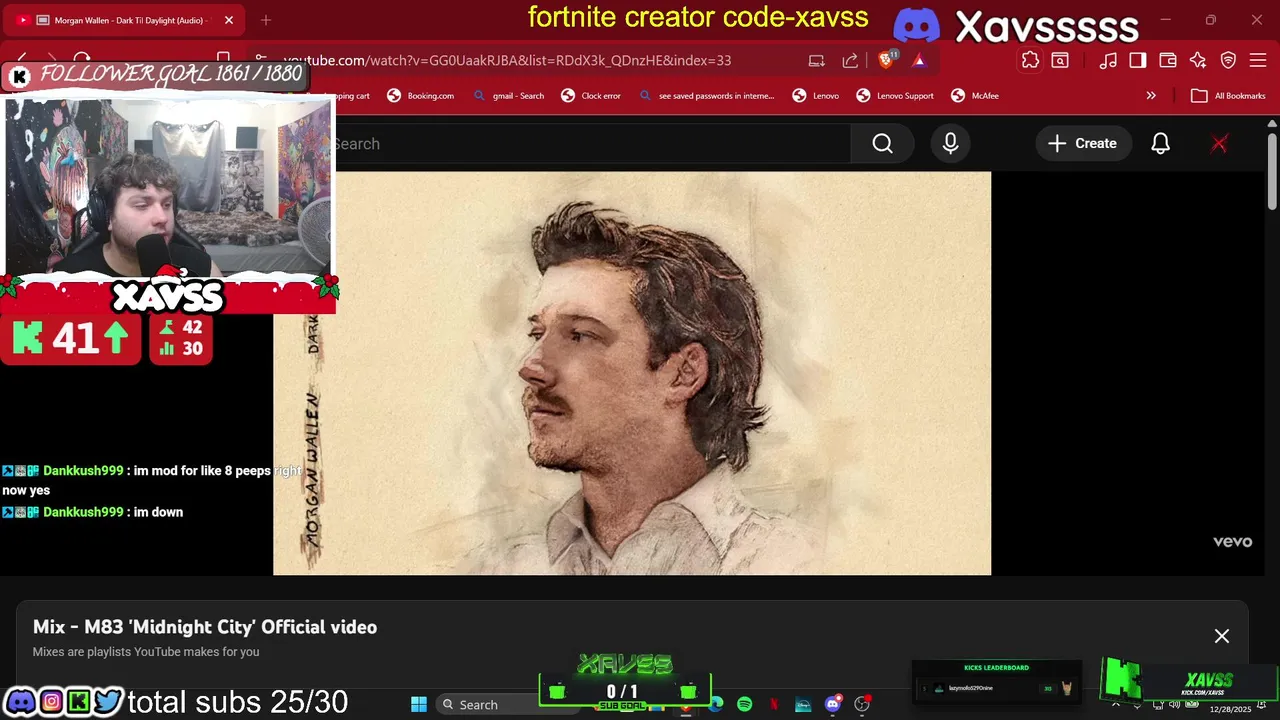Start voice search with microphone icon
This screenshot has height=720, width=1280.
pyautogui.click(x=950, y=144)
